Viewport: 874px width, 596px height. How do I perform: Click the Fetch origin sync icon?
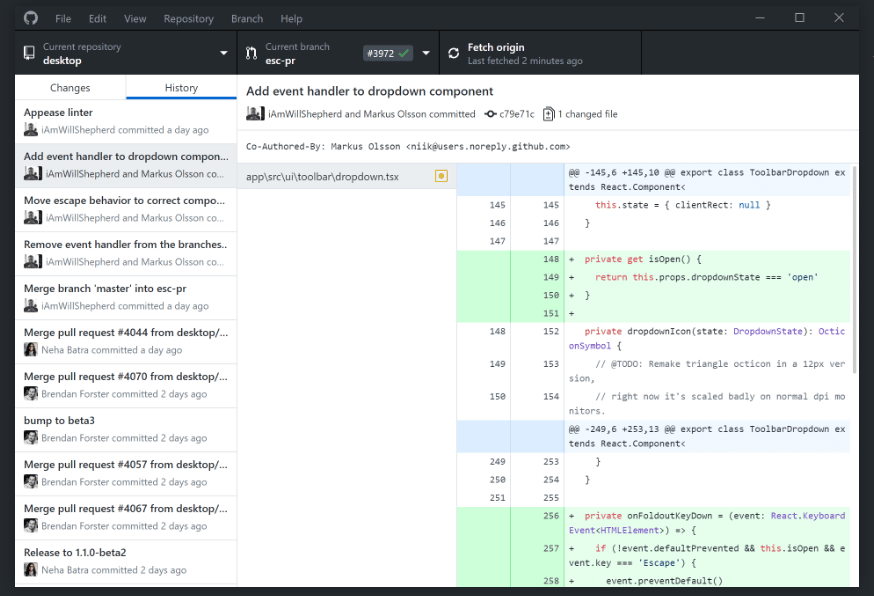click(454, 53)
